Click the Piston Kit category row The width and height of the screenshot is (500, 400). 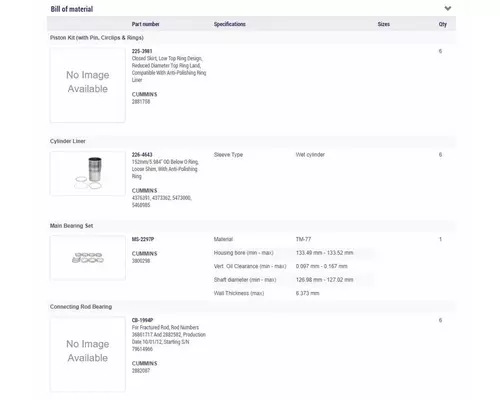click(252, 38)
